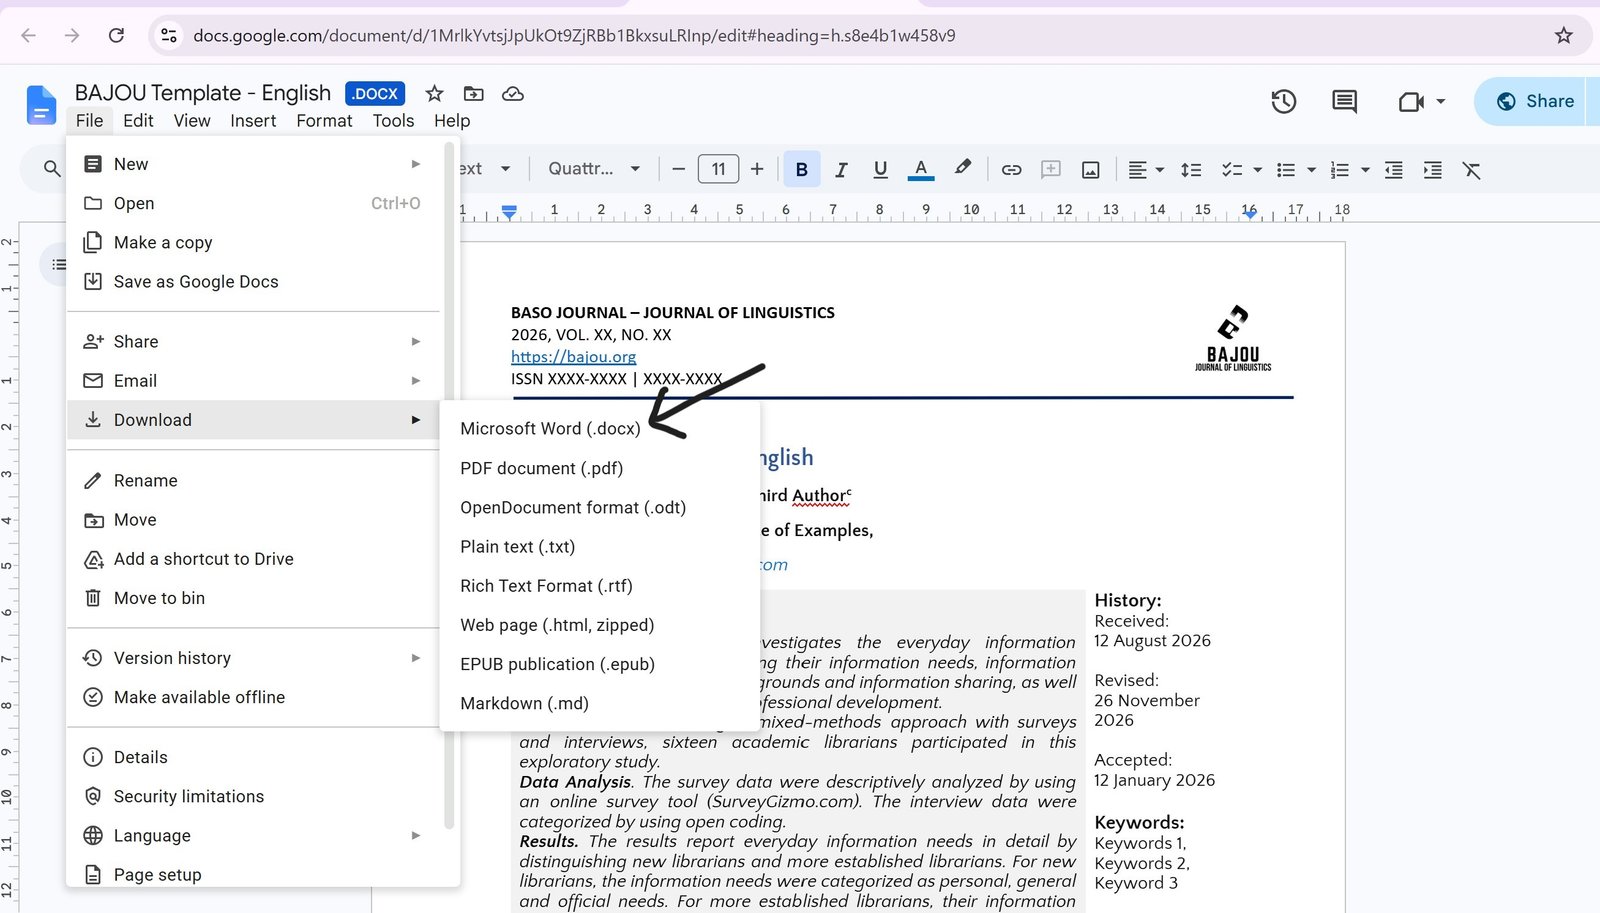Open the View menu
The image size is (1600, 913).
192,121
